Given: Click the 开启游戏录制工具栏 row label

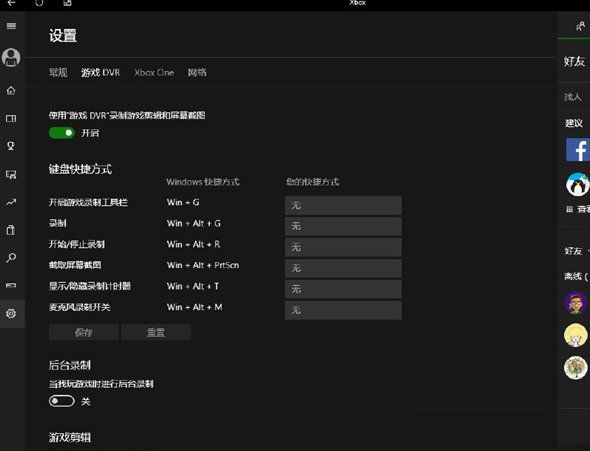Looking at the screenshot, I should click(x=88, y=202).
